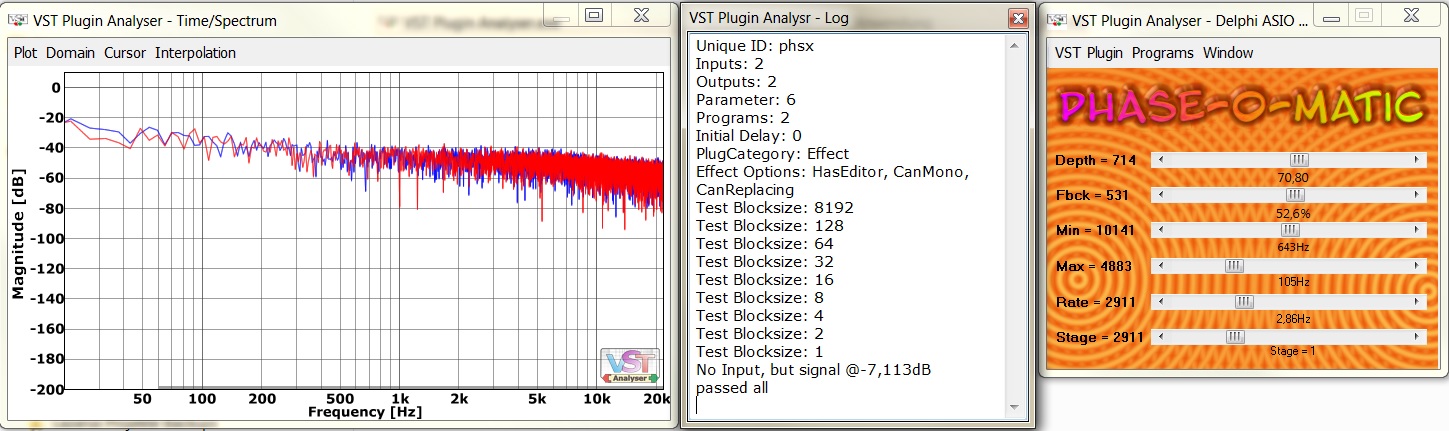This screenshot has height=431, width=1449.
Task: Open the Plot menu in Time/Spectrum window
Action: coord(25,53)
